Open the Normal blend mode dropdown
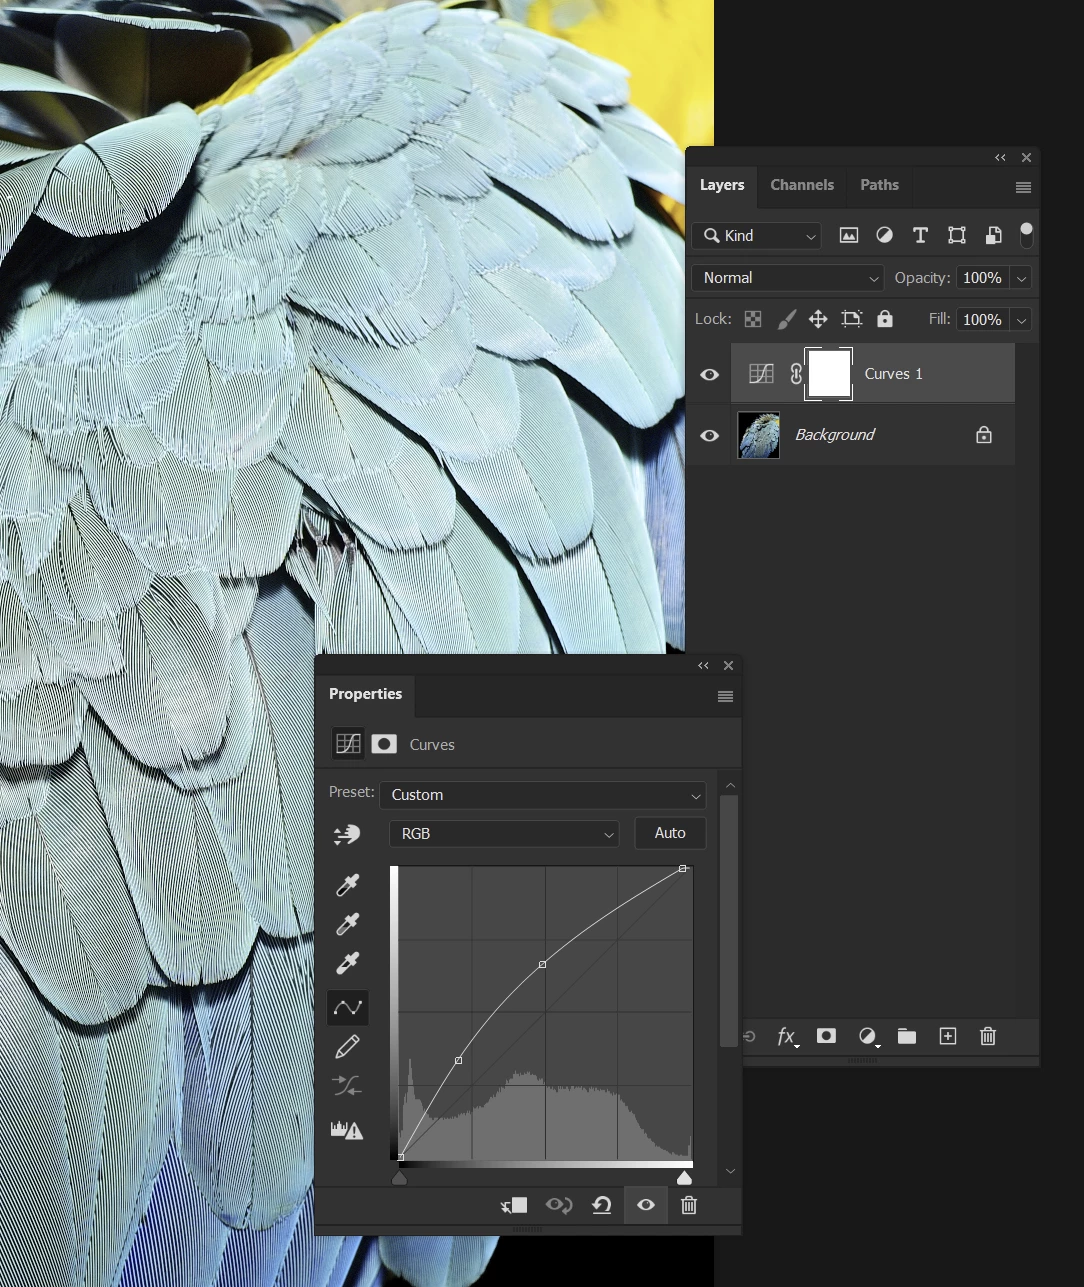Image resolution: width=1084 pixels, height=1287 pixels. (788, 278)
